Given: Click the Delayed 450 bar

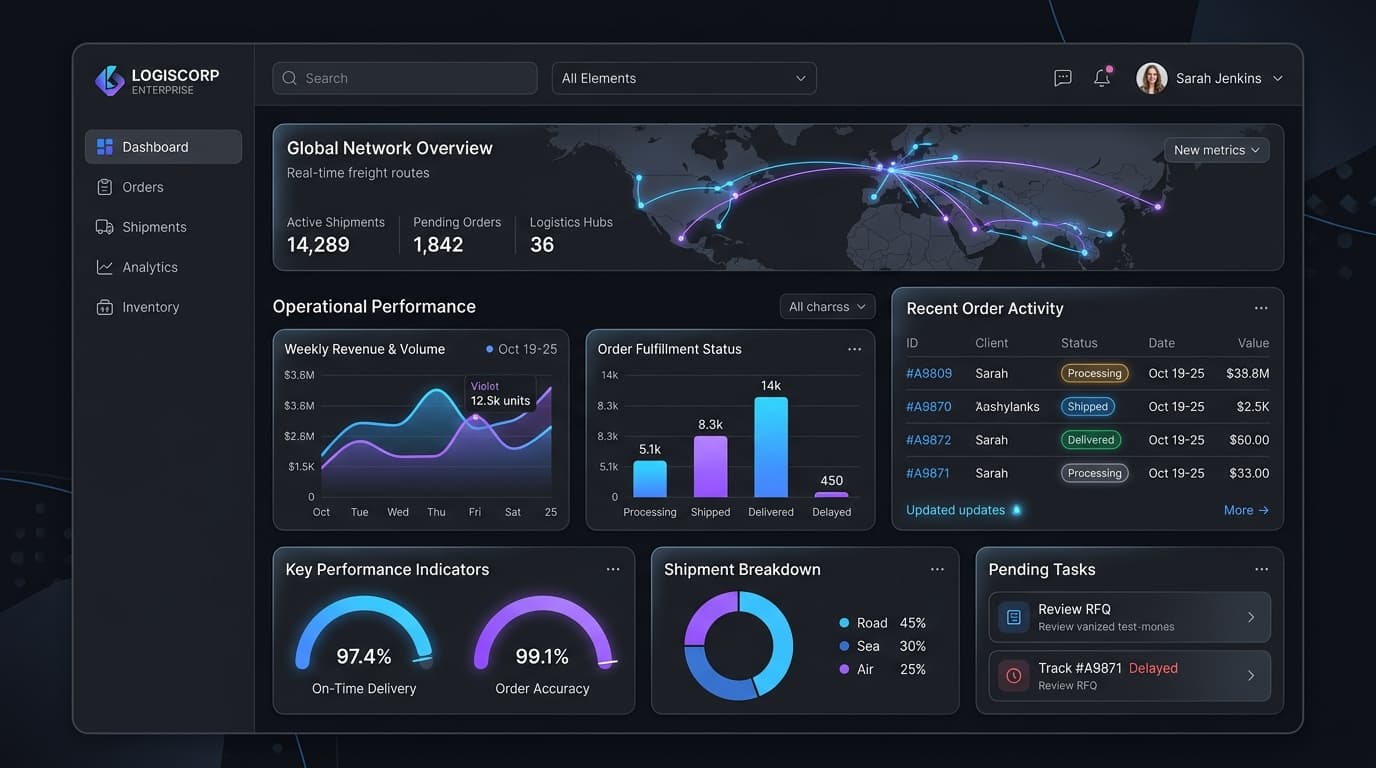Looking at the screenshot, I should click(x=831, y=494).
